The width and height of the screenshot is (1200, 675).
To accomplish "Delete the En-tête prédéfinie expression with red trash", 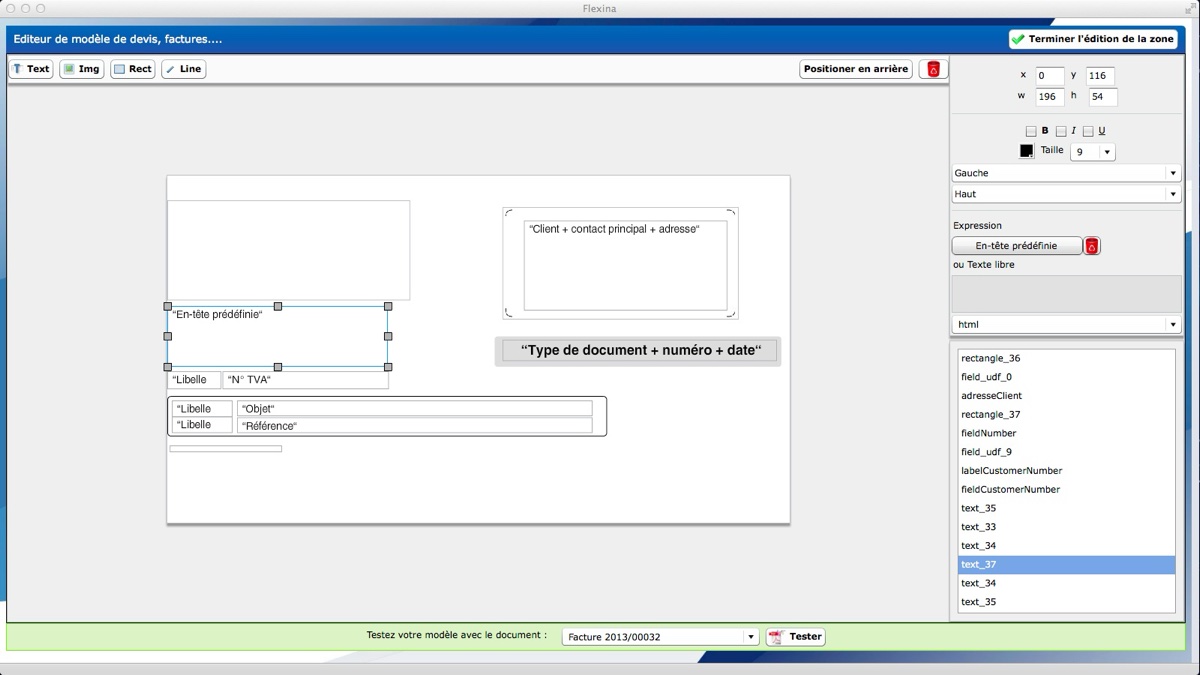I will pos(1092,246).
